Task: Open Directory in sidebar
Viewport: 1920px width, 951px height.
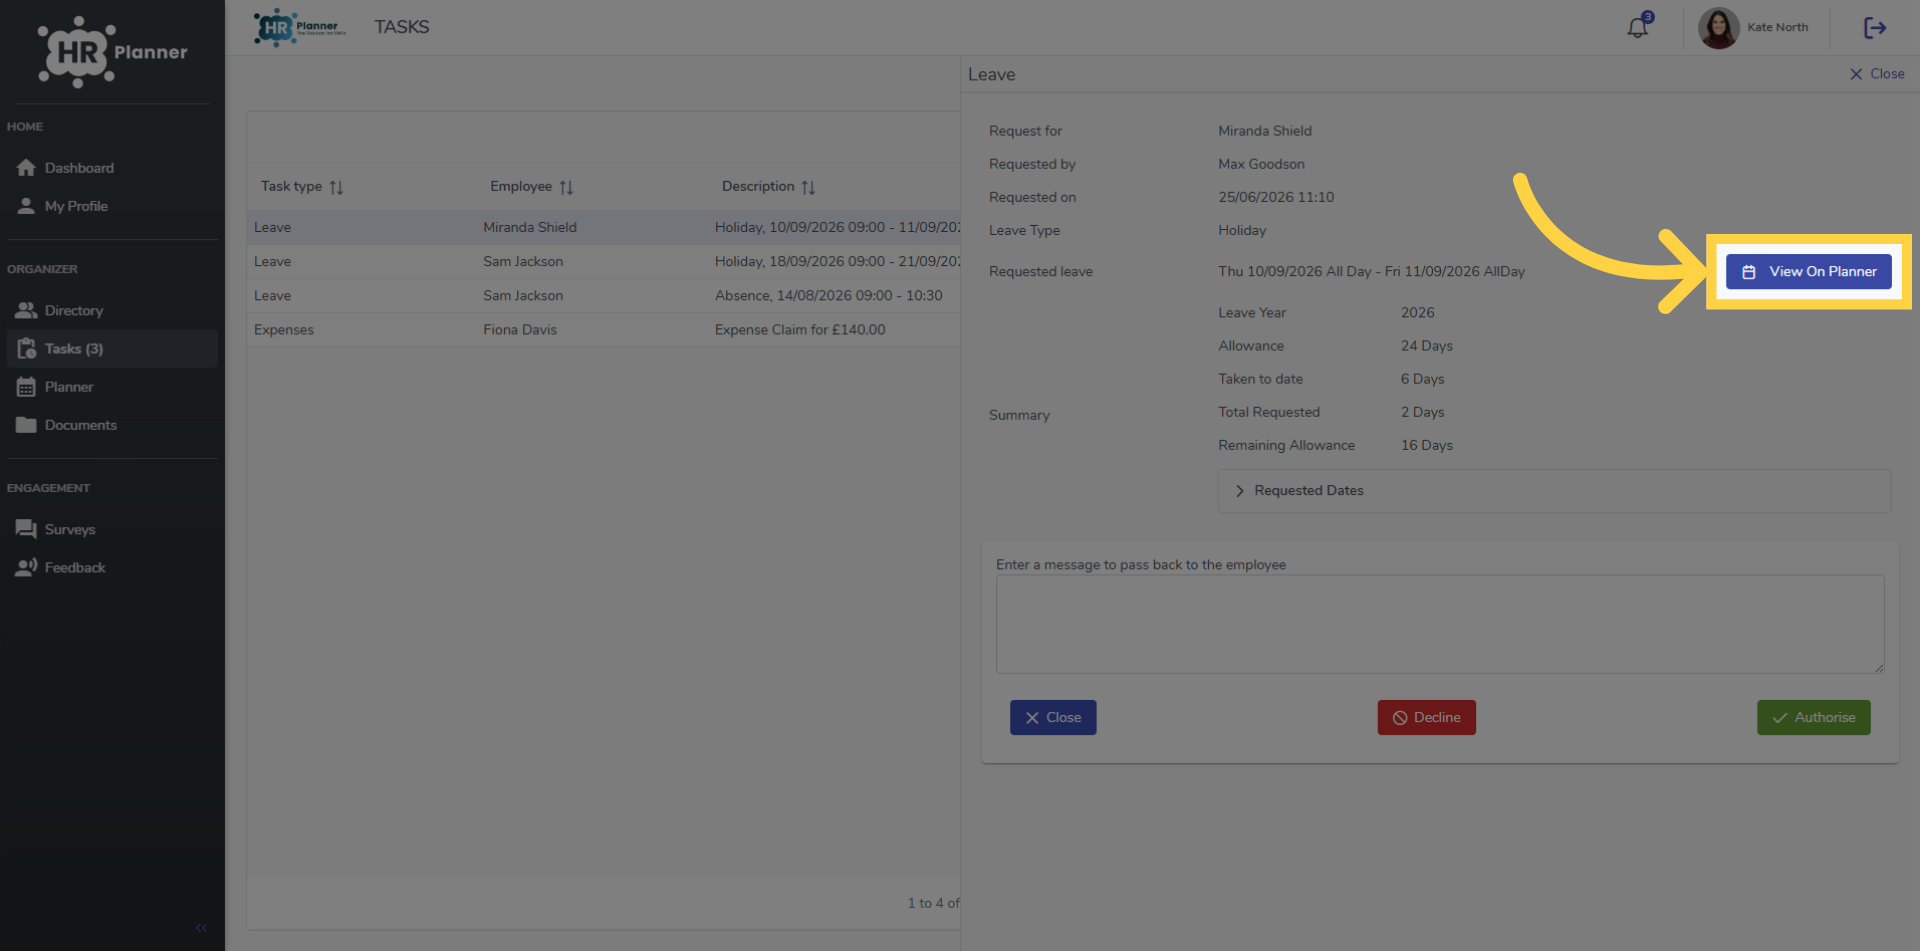Action: 112,311
